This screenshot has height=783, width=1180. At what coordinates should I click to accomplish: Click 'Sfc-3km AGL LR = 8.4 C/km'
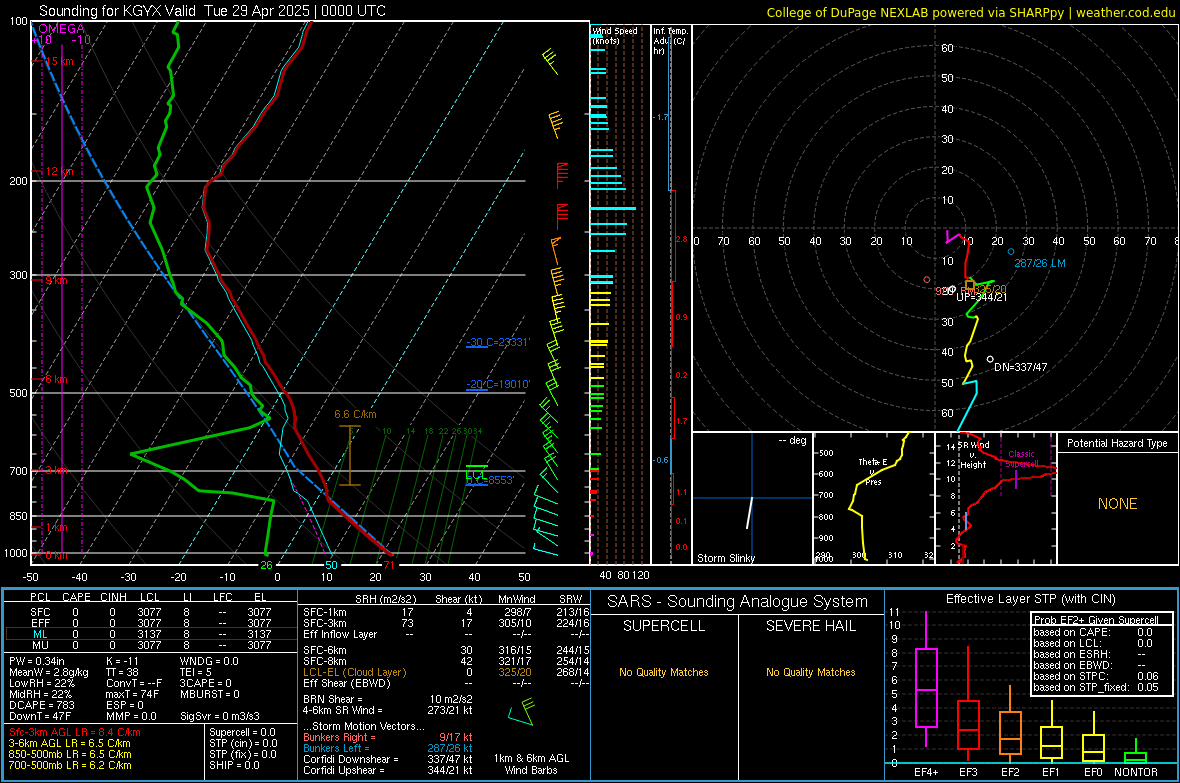(75, 733)
